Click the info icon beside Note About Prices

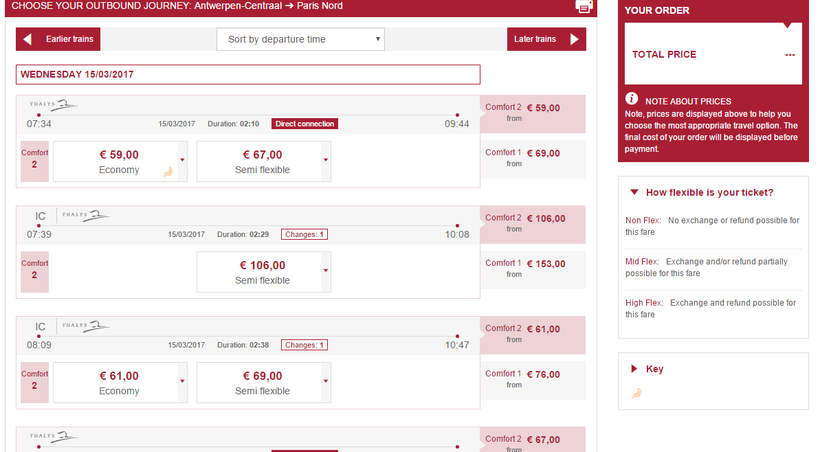pos(632,99)
